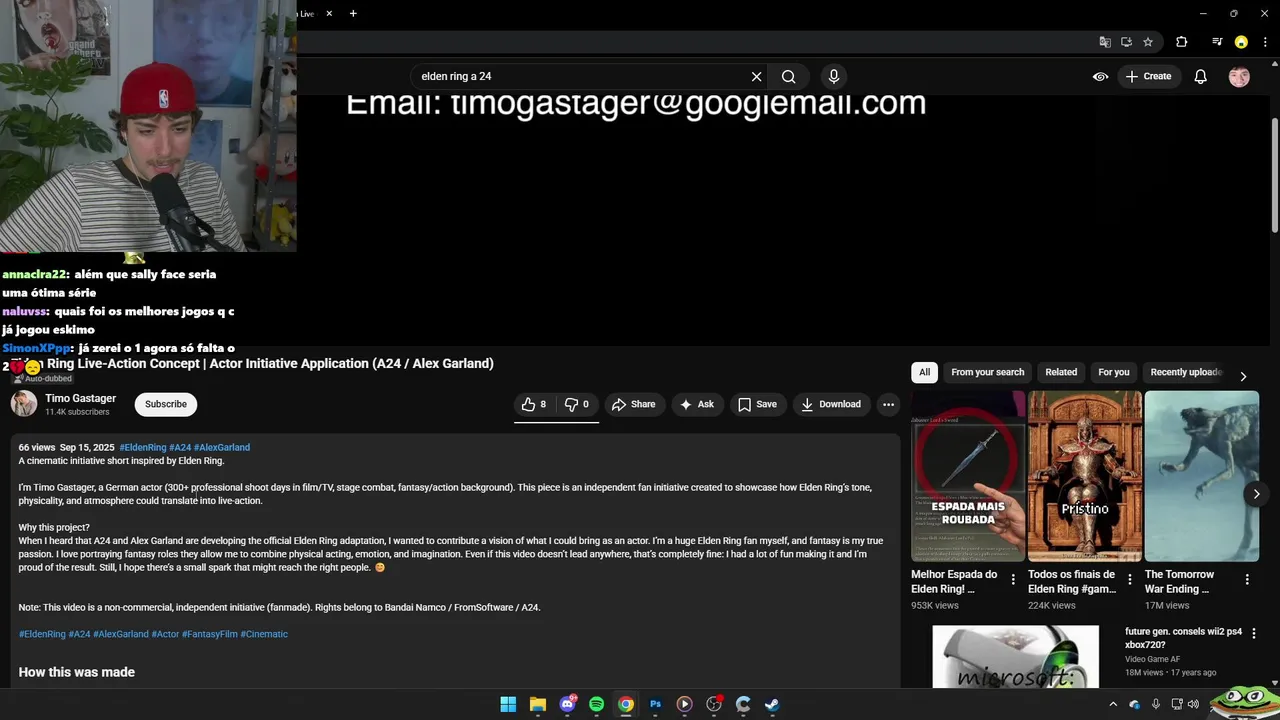The image size is (1280, 720).
Task: Open Windows Start menu
Action: (508, 704)
